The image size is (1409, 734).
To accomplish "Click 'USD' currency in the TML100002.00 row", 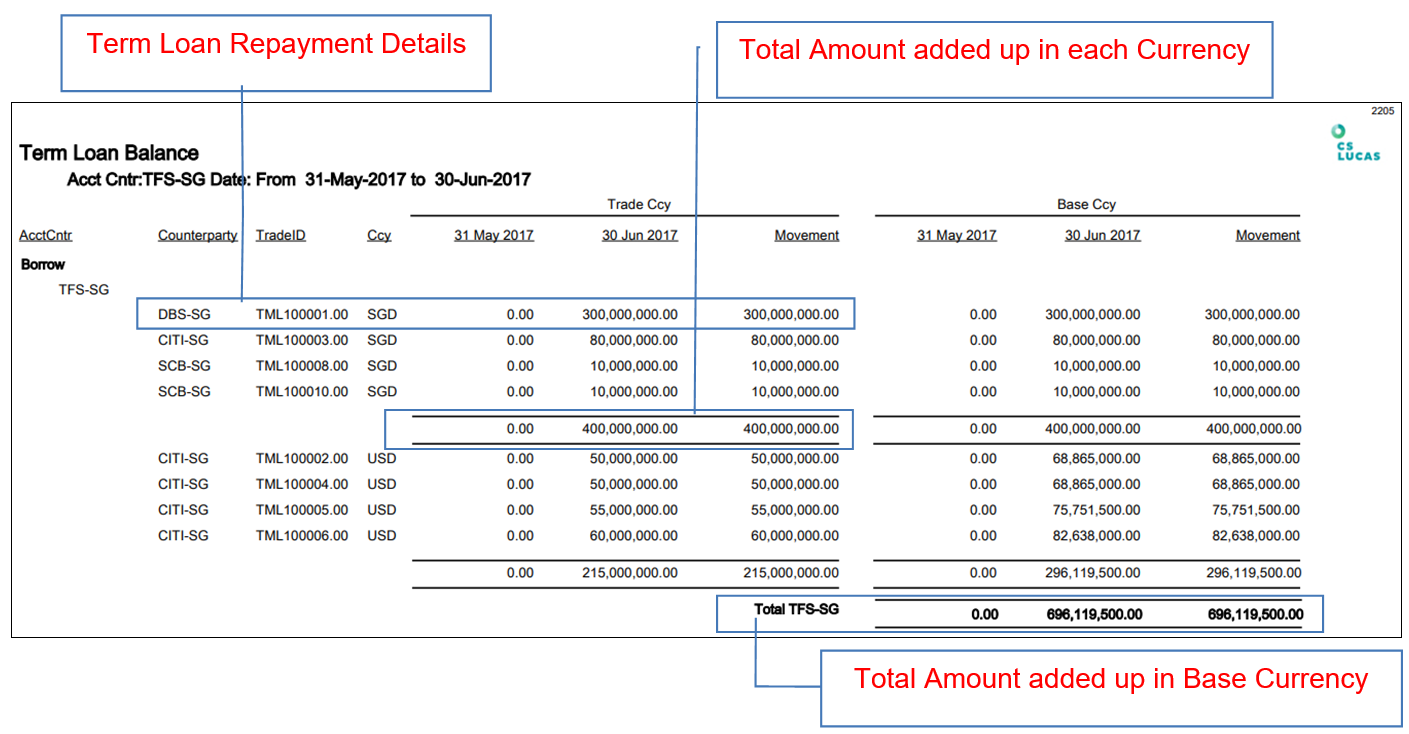I will coord(382,459).
